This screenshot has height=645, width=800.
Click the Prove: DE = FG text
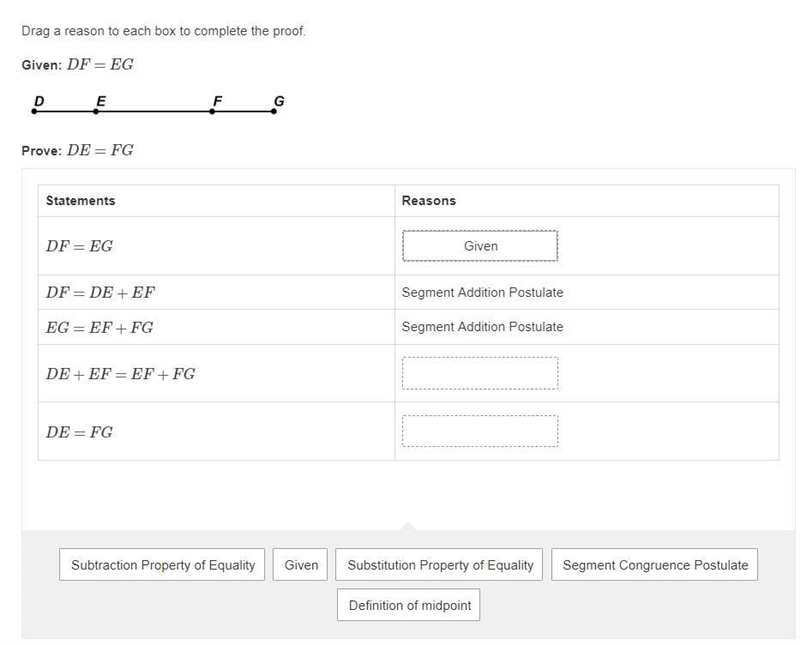78,150
